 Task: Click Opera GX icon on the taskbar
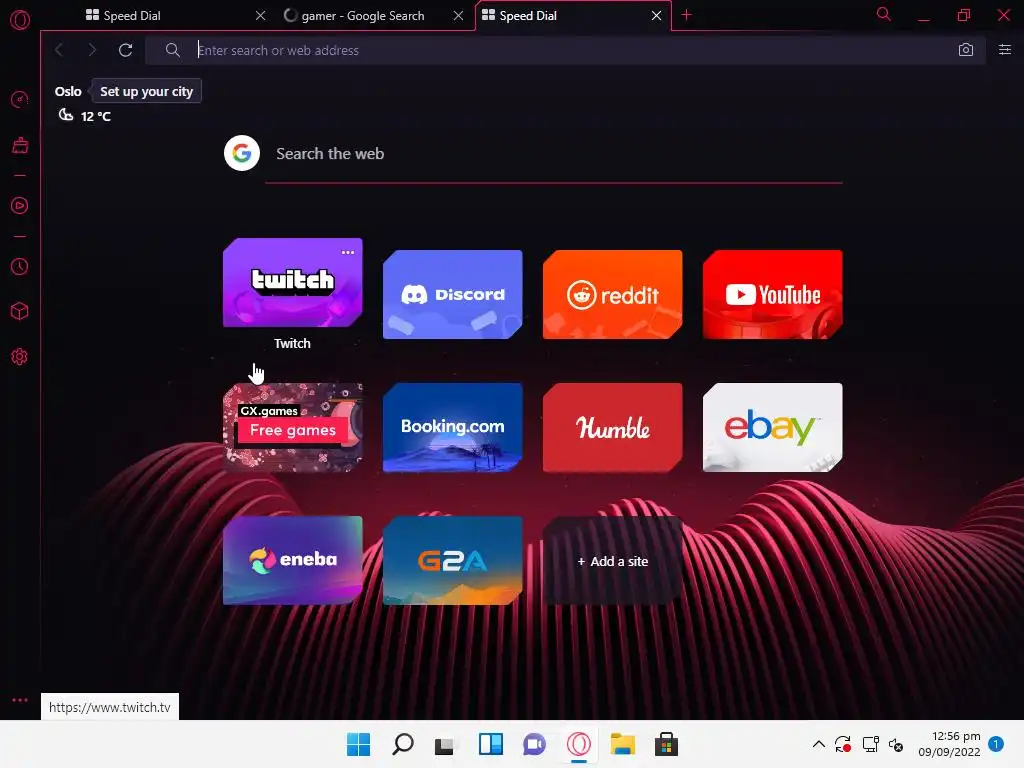(x=579, y=744)
